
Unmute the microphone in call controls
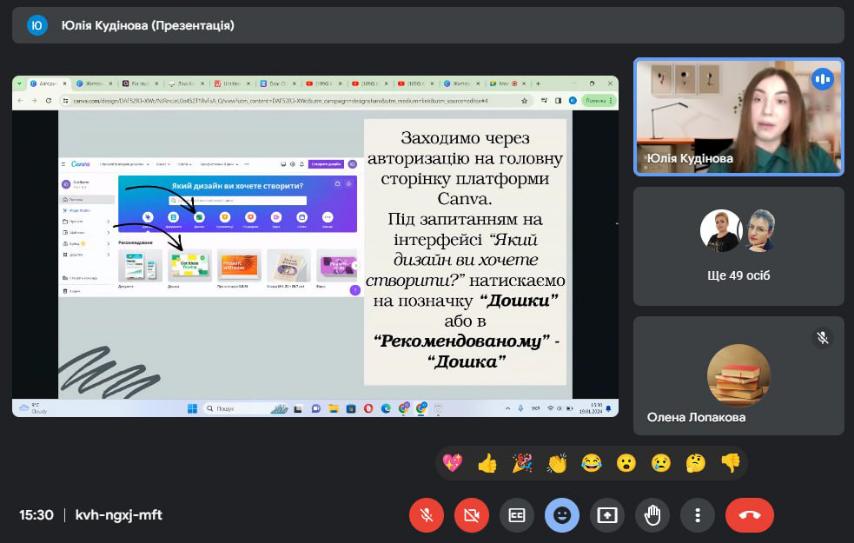(426, 515)
